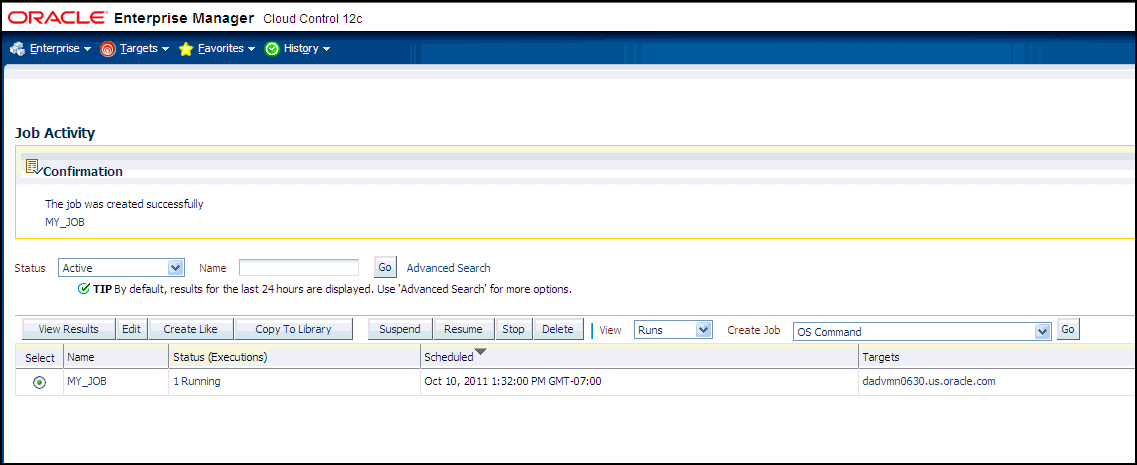Screen dimensions: 1137x465
Task: Open the History menu
Action: (307, 49)
